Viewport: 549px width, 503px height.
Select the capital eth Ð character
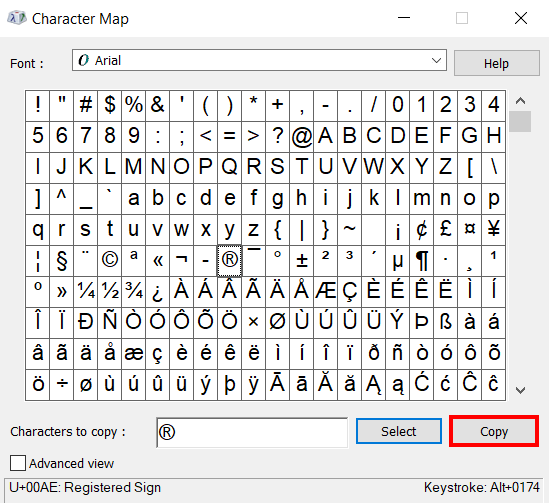click(86, 323)
